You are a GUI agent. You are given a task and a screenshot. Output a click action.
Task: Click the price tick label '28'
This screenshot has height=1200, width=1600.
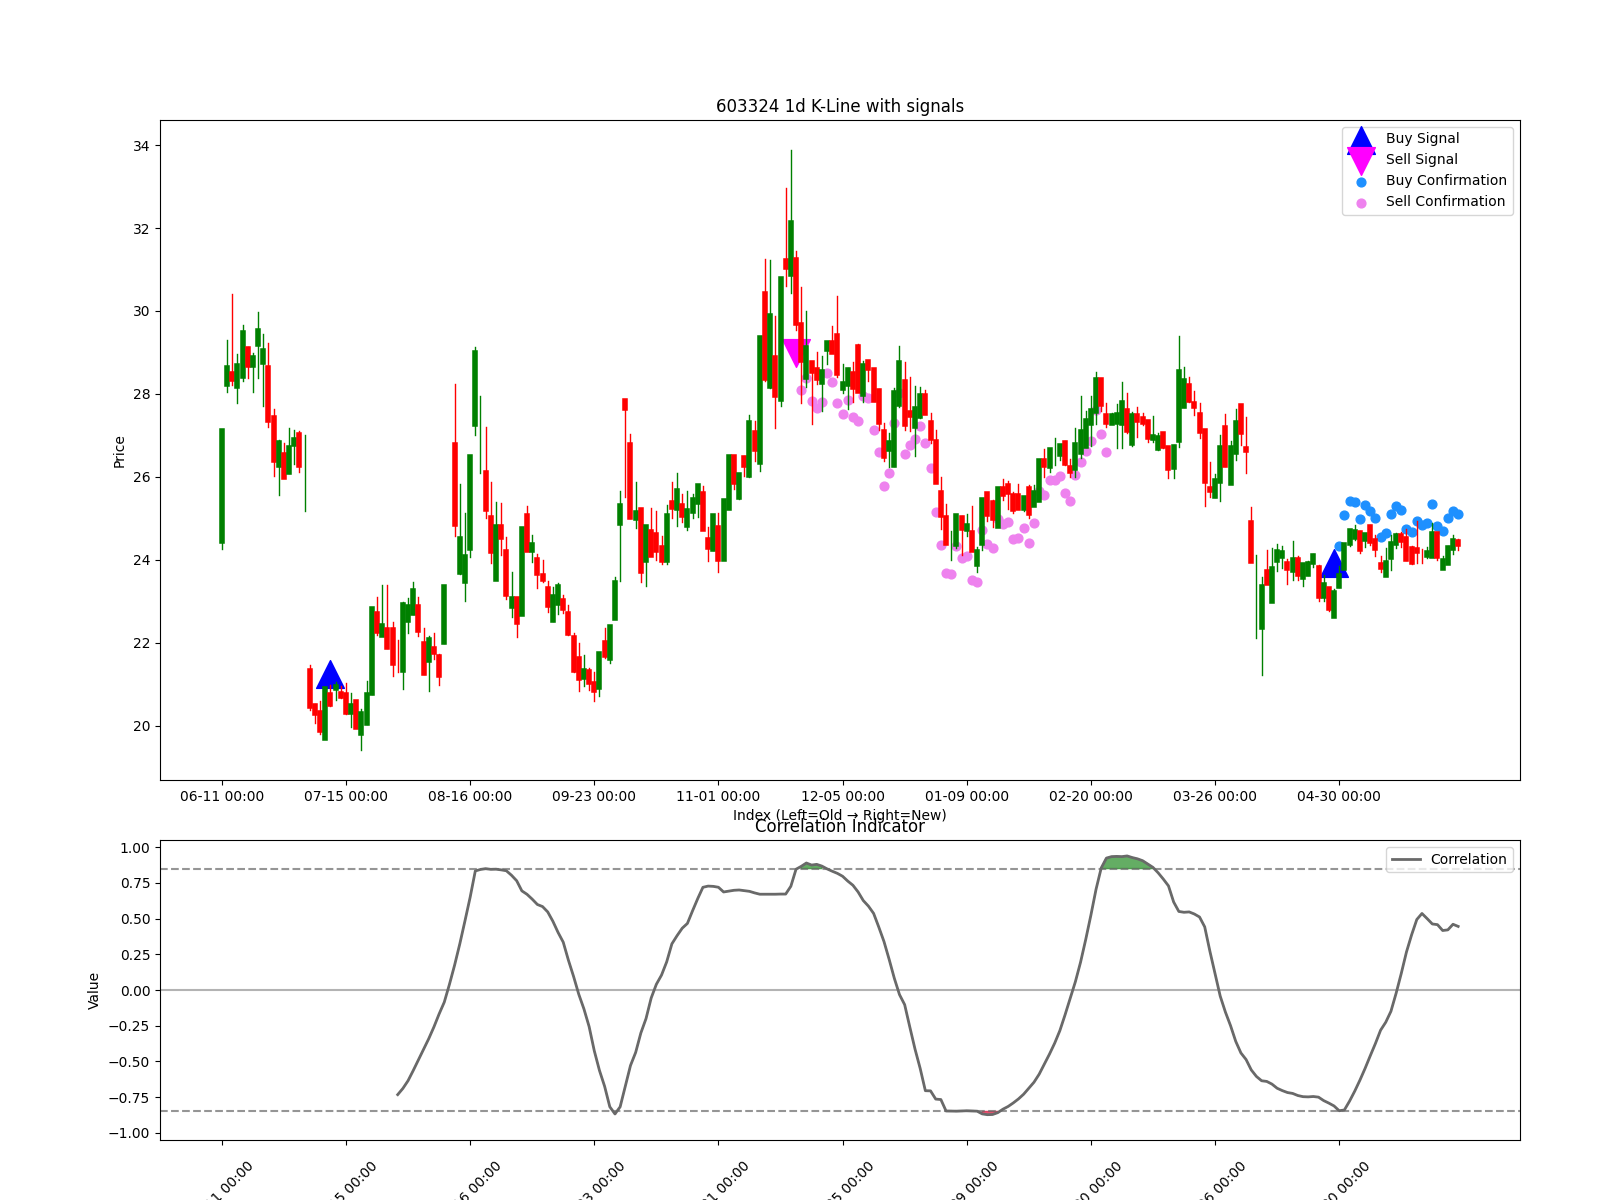[141, 394]
